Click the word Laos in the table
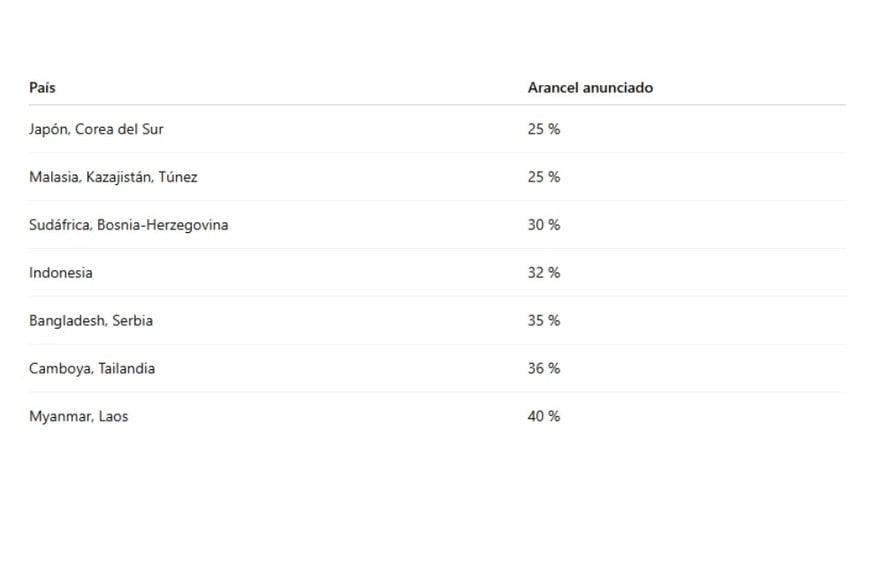This screenshot has height=580, width=870. [x=113, y=417]
